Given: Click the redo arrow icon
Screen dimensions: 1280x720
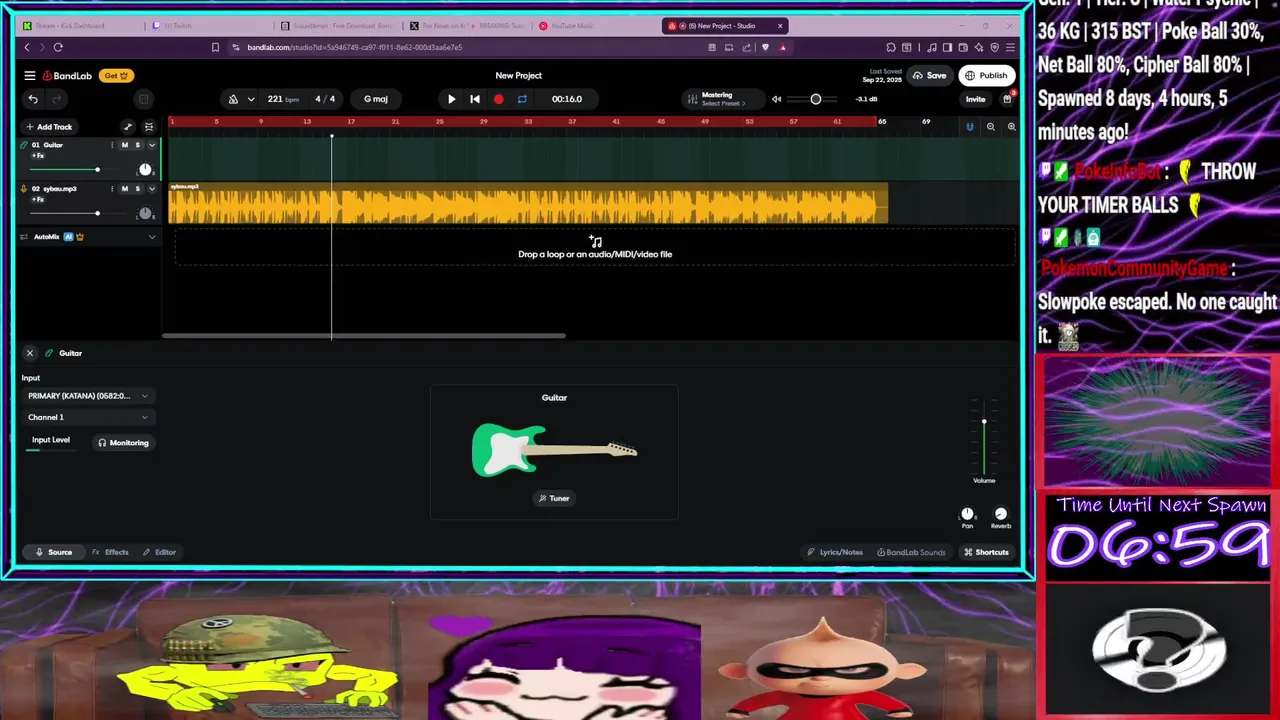Looking at the screenshot, I should (57, 99).
